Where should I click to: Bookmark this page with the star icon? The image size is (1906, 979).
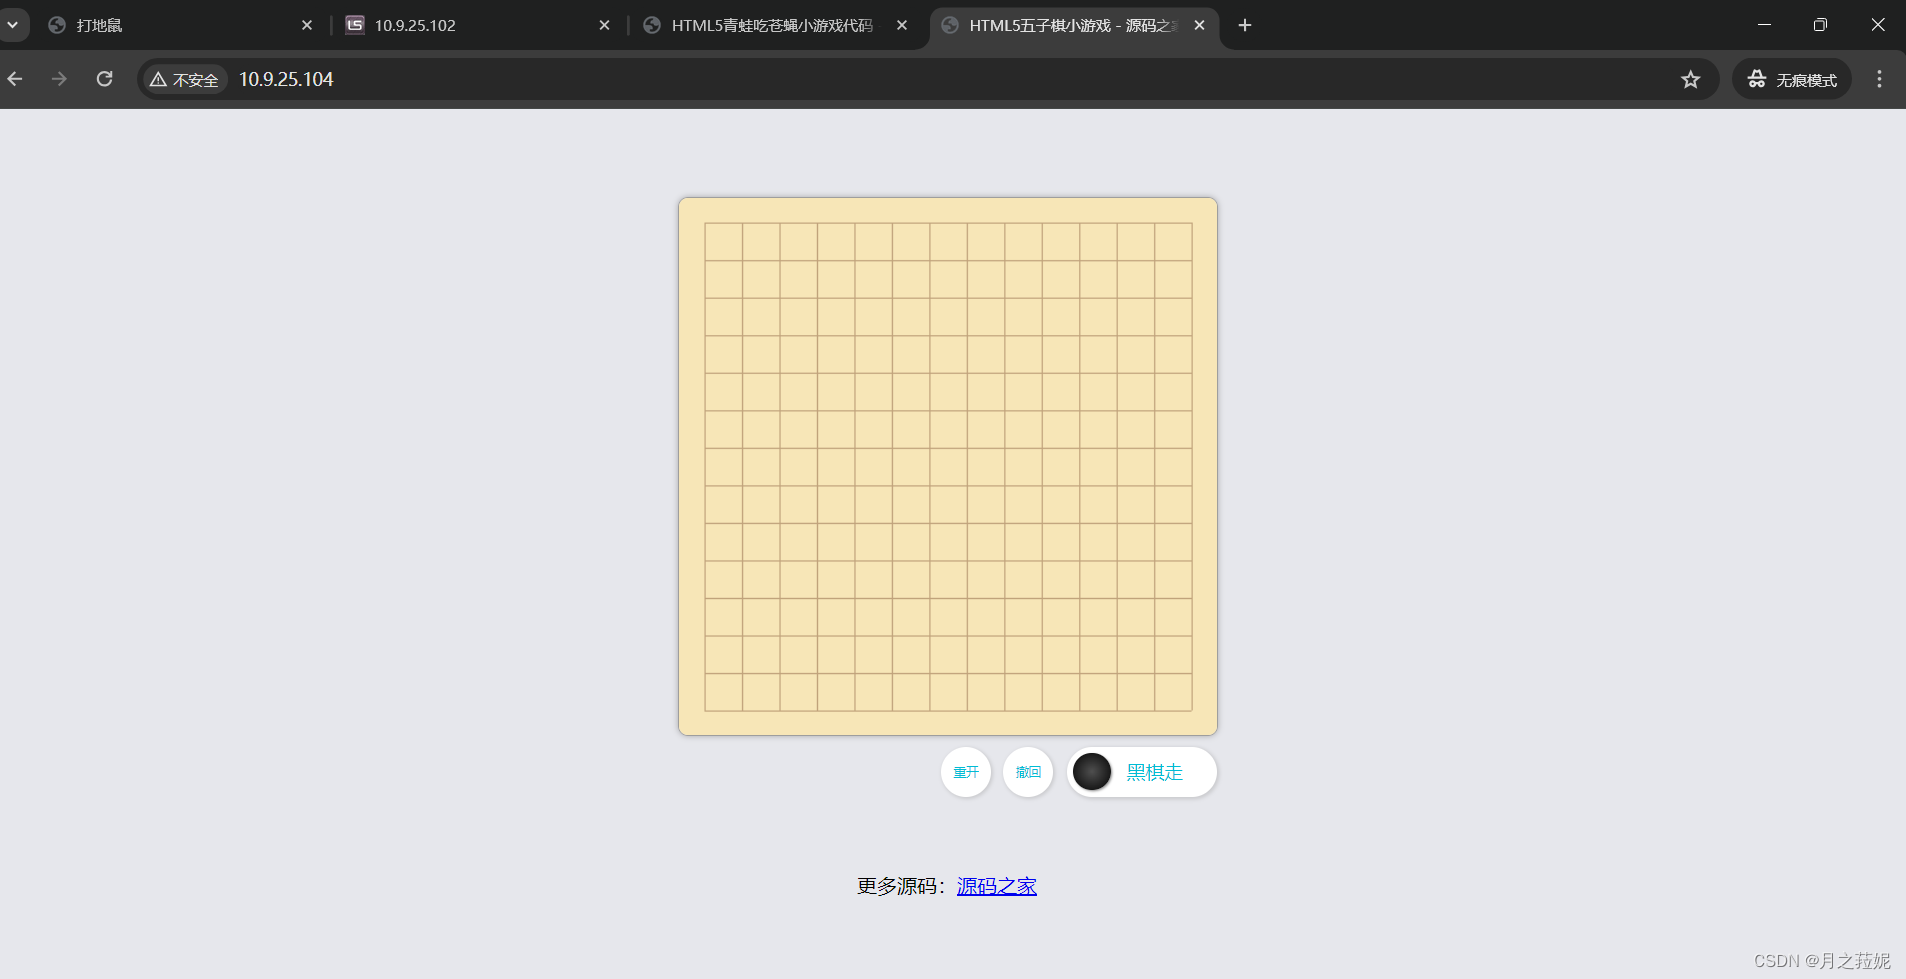[x=1690, y=80]
